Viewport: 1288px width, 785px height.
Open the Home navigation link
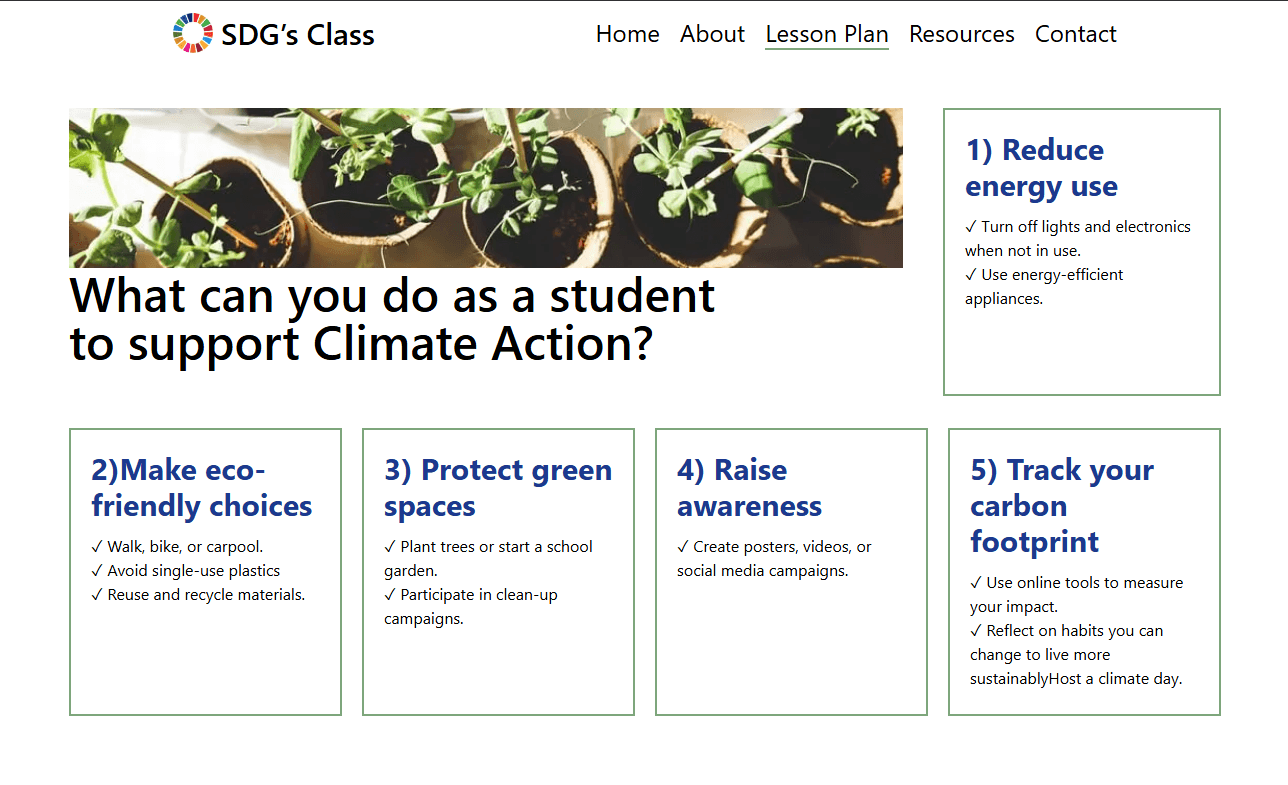point(627,34)
